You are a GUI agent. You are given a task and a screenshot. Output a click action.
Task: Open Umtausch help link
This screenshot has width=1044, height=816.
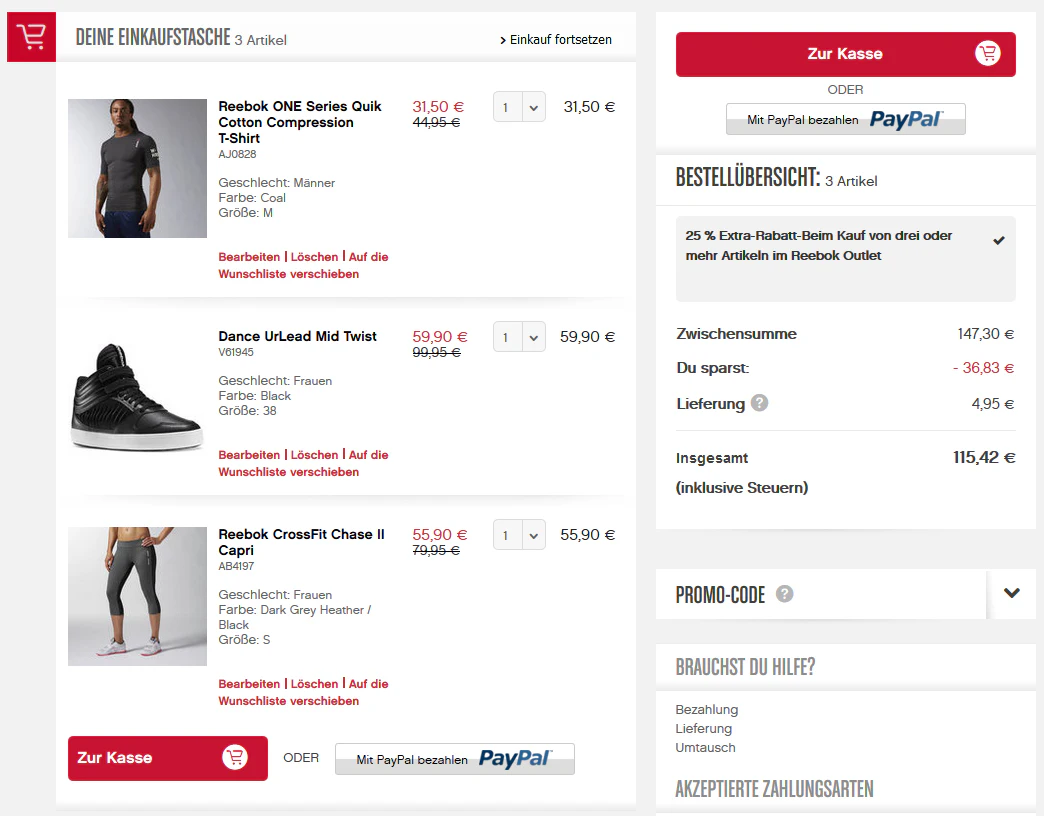click(705, 747)
